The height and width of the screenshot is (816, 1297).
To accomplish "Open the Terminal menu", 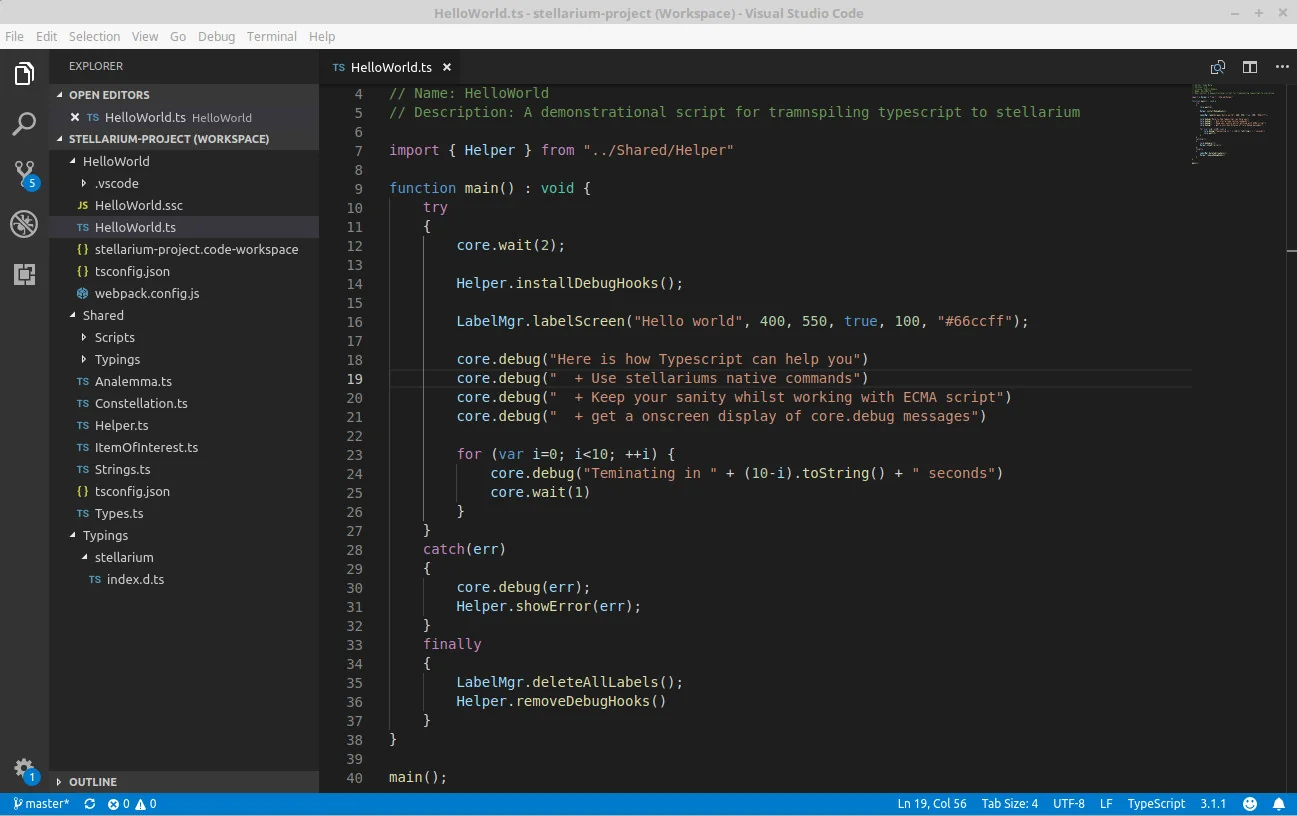I will point(272,36).
